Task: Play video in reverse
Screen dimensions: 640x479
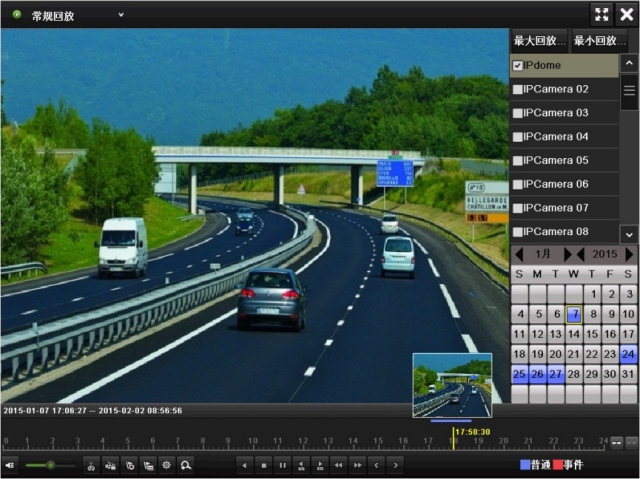Action: click(x=244, y=465)
